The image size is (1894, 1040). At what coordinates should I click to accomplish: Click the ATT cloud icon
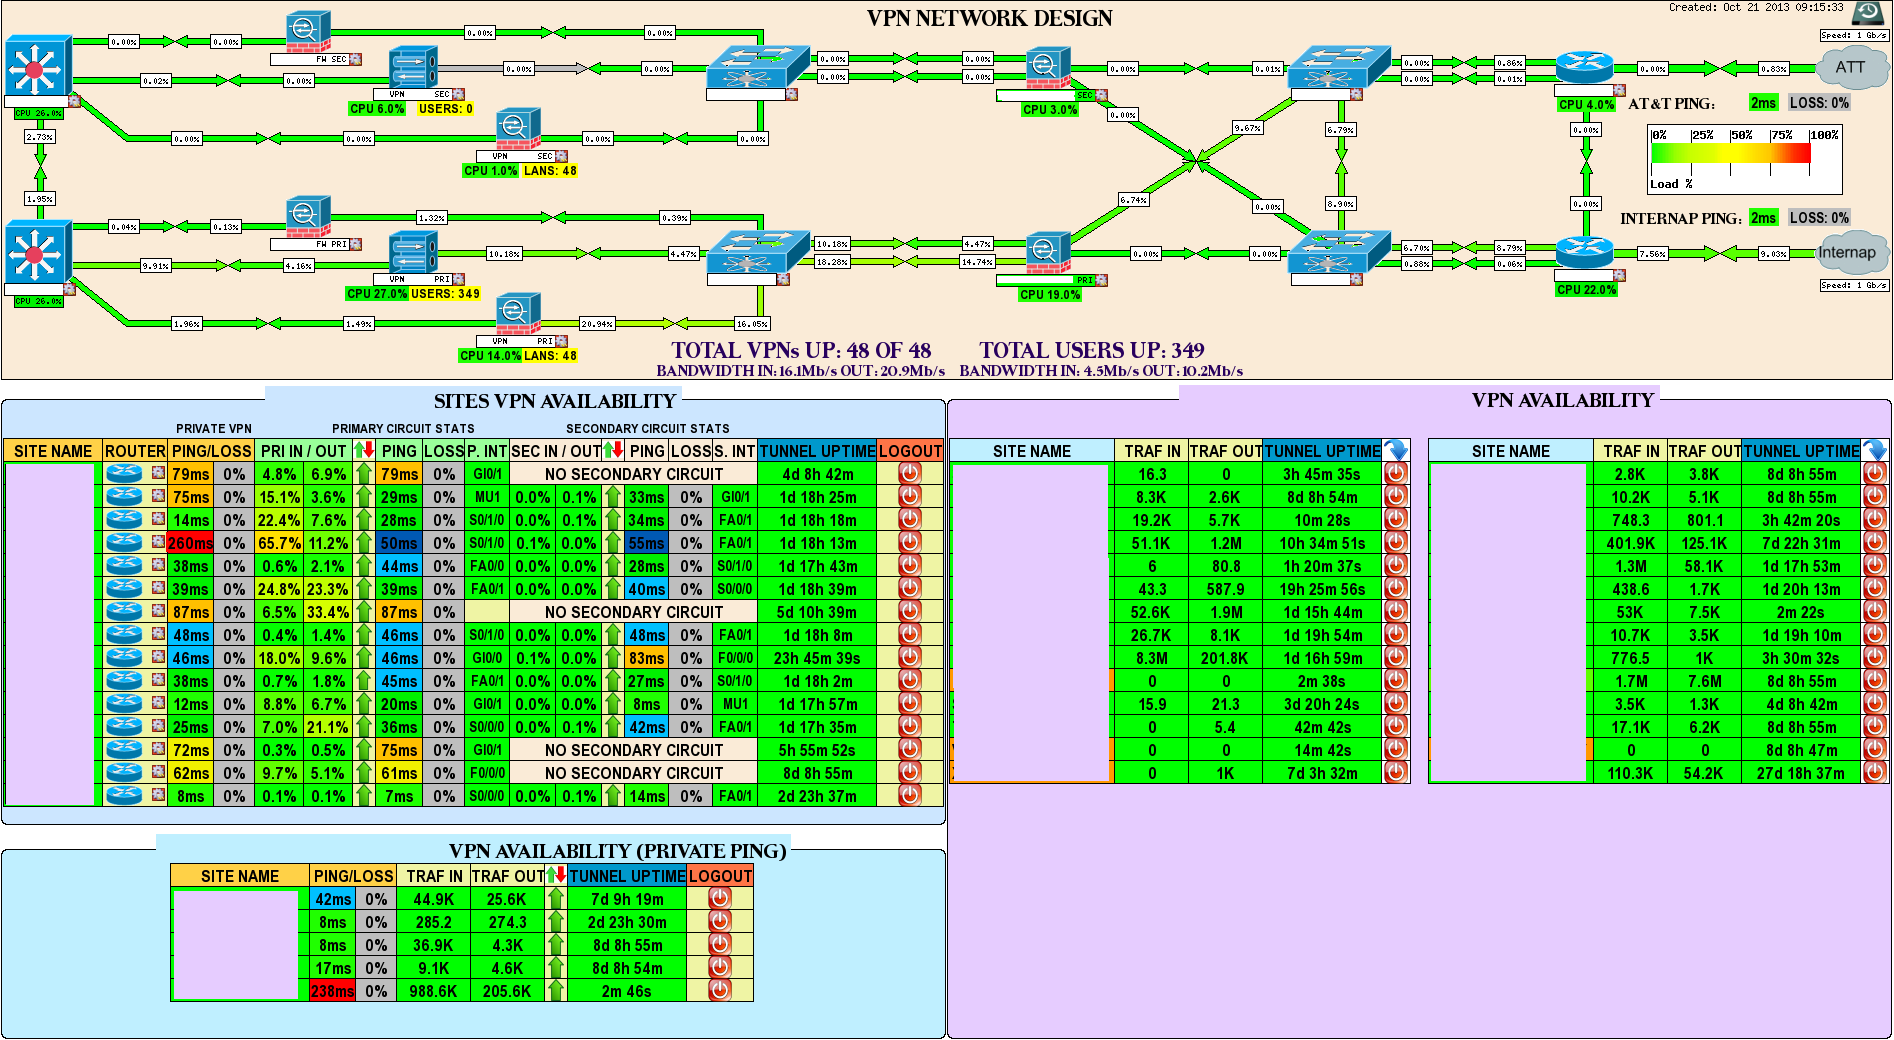[1850, 68]
